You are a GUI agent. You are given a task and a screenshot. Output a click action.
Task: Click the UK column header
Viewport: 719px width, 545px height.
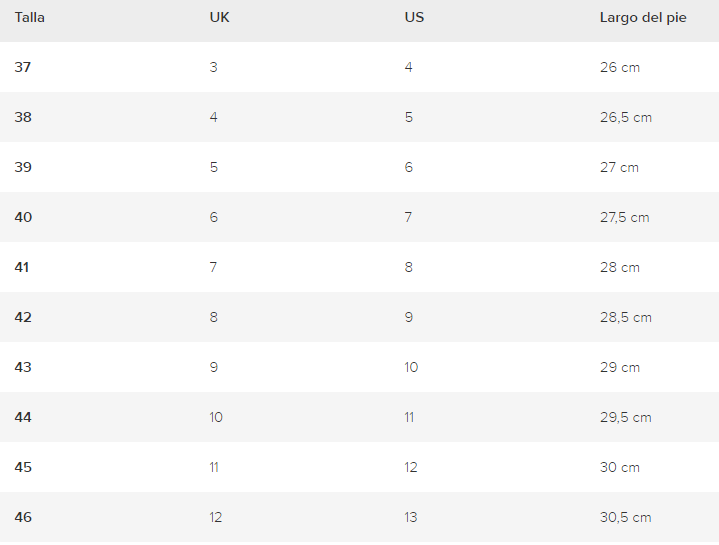pos(220,17)
